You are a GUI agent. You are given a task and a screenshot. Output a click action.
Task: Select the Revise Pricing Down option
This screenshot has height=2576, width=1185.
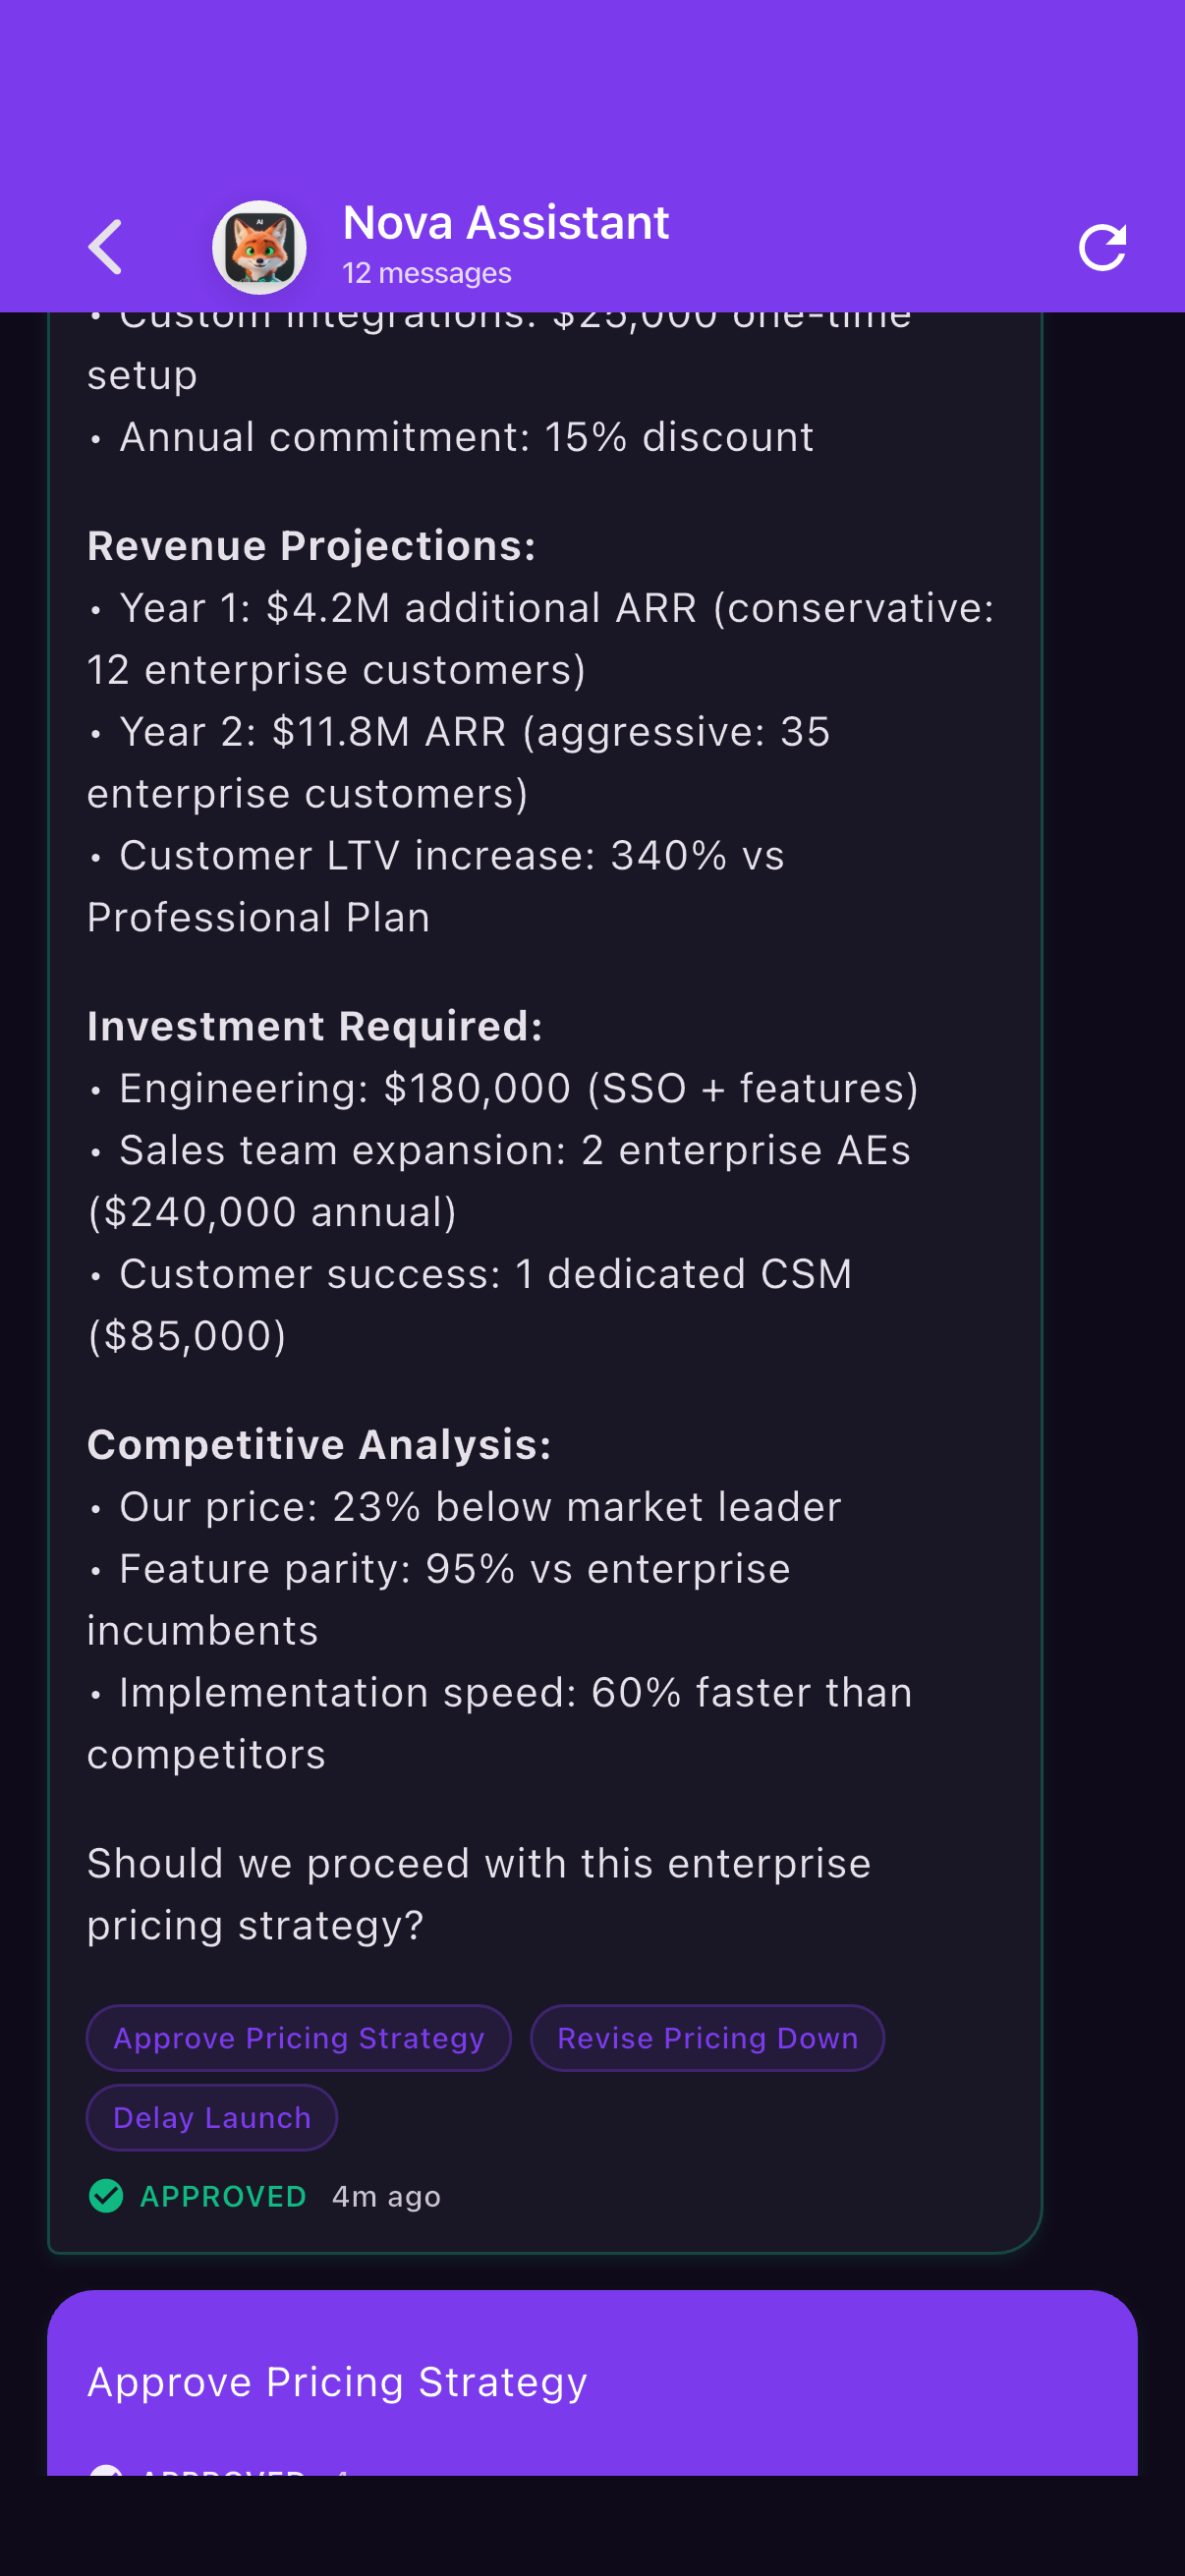[x=707, y=2038]
